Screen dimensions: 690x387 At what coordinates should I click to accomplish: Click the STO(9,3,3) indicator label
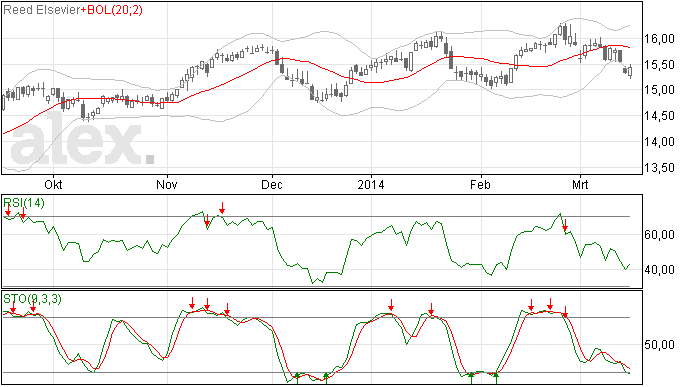33,299
